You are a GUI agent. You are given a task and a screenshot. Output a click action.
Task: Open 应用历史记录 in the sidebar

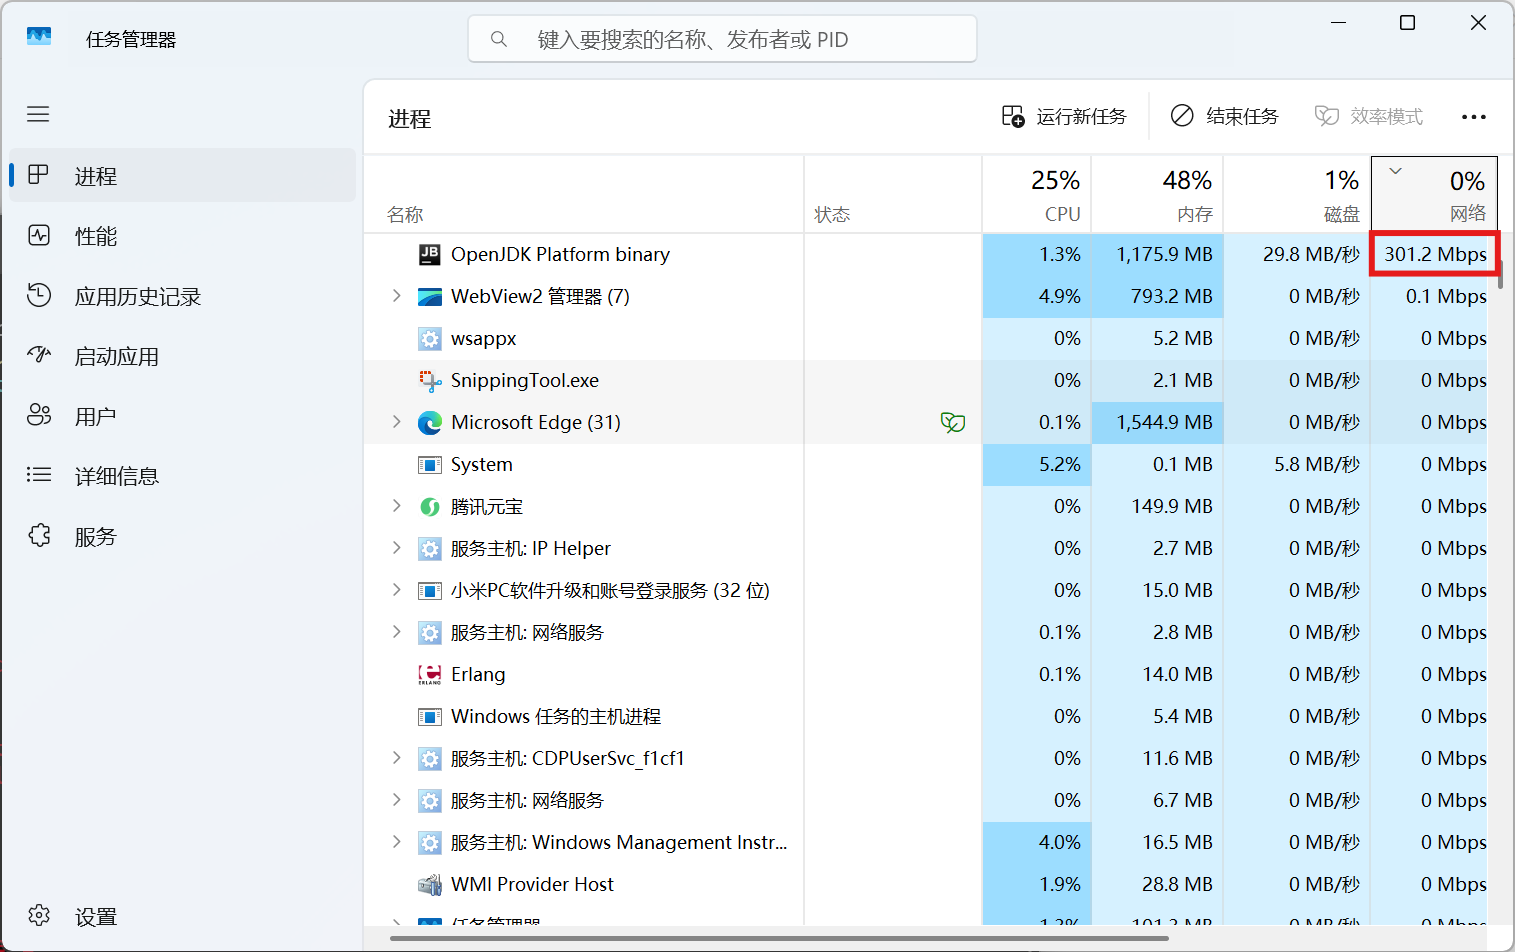[x=182, y=296]
